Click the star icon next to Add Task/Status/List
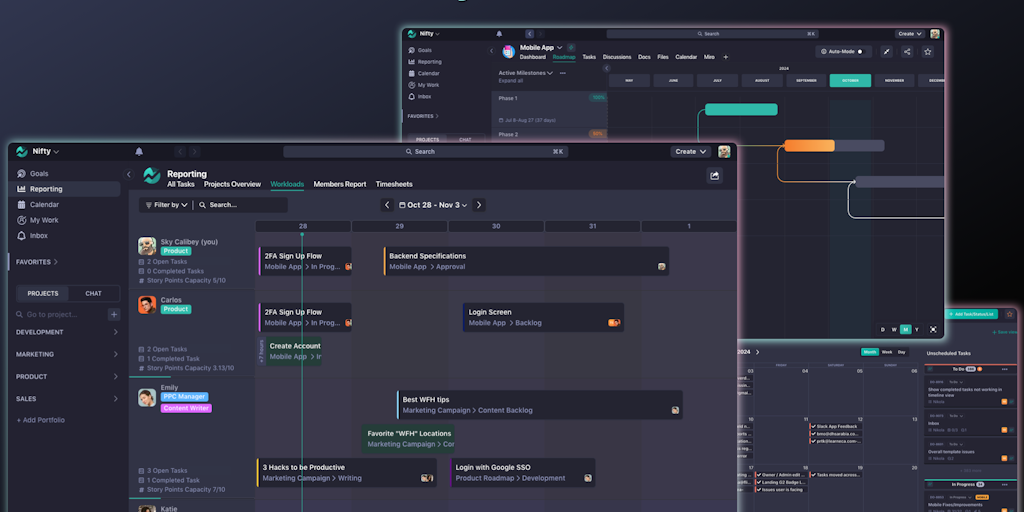The image size is (1024, 512). (x=1009, y=314)
